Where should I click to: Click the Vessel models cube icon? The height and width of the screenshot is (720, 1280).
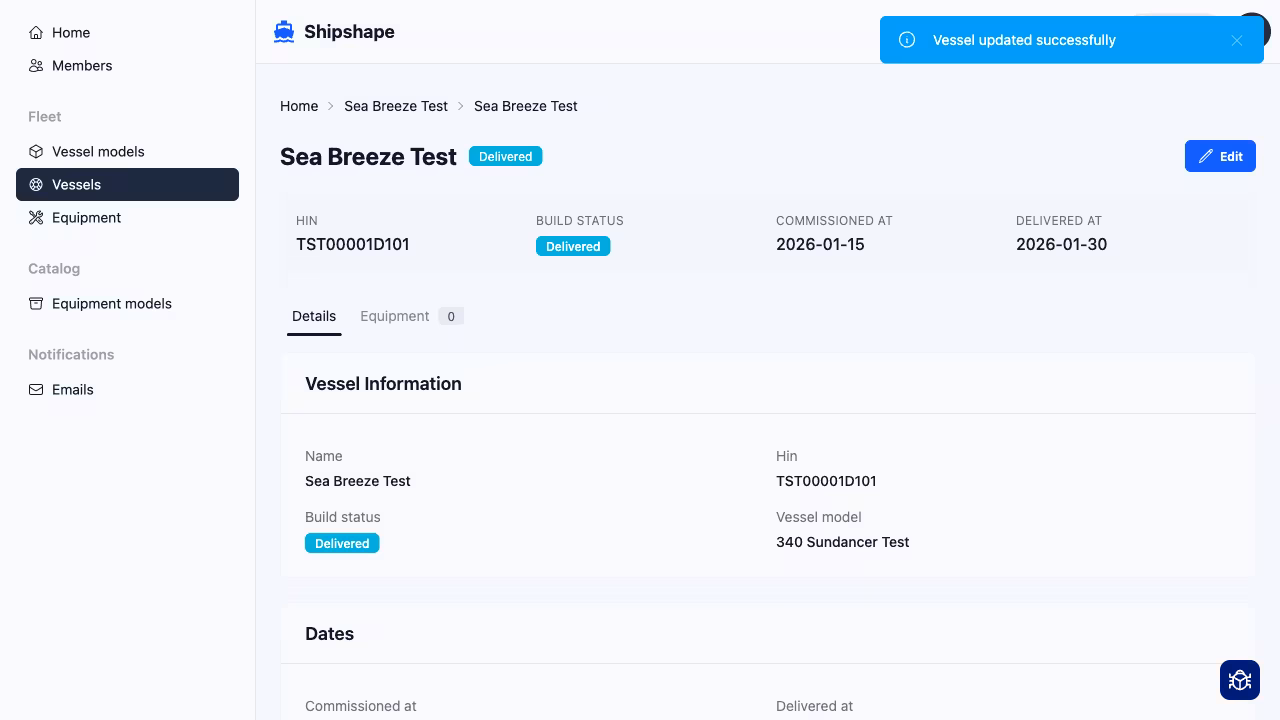pyautogui.click(x=36, y=152)
